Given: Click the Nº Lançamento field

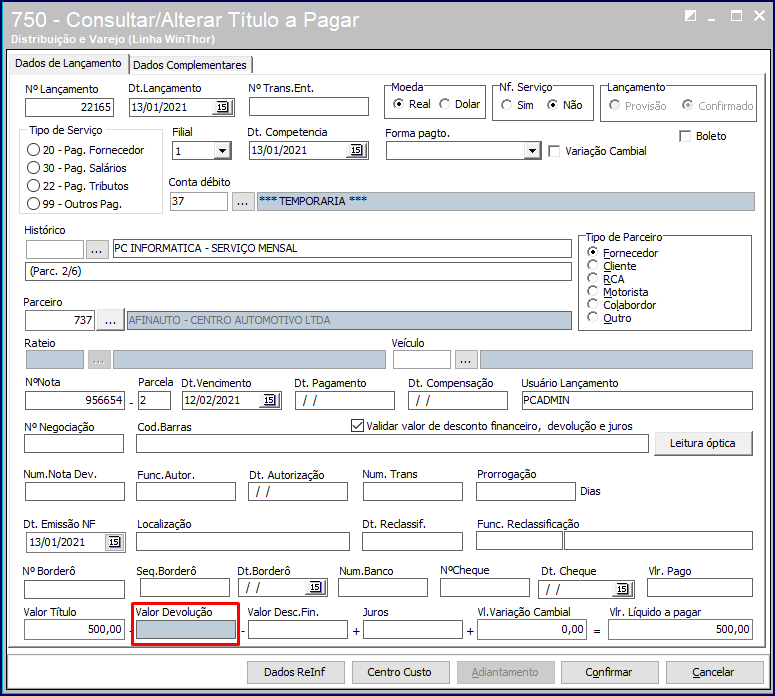Looking at the screenshot, I should pos(69,107).
